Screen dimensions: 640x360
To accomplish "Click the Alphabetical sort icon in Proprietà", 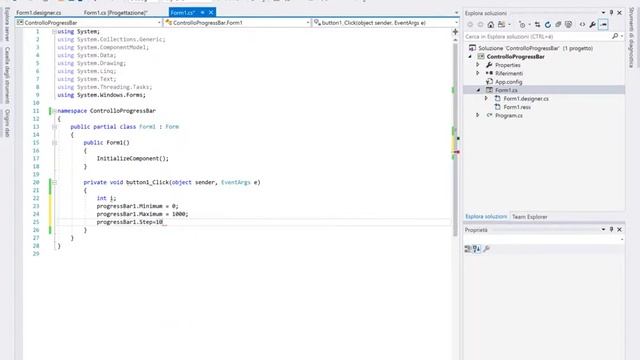I will point(476,249).
